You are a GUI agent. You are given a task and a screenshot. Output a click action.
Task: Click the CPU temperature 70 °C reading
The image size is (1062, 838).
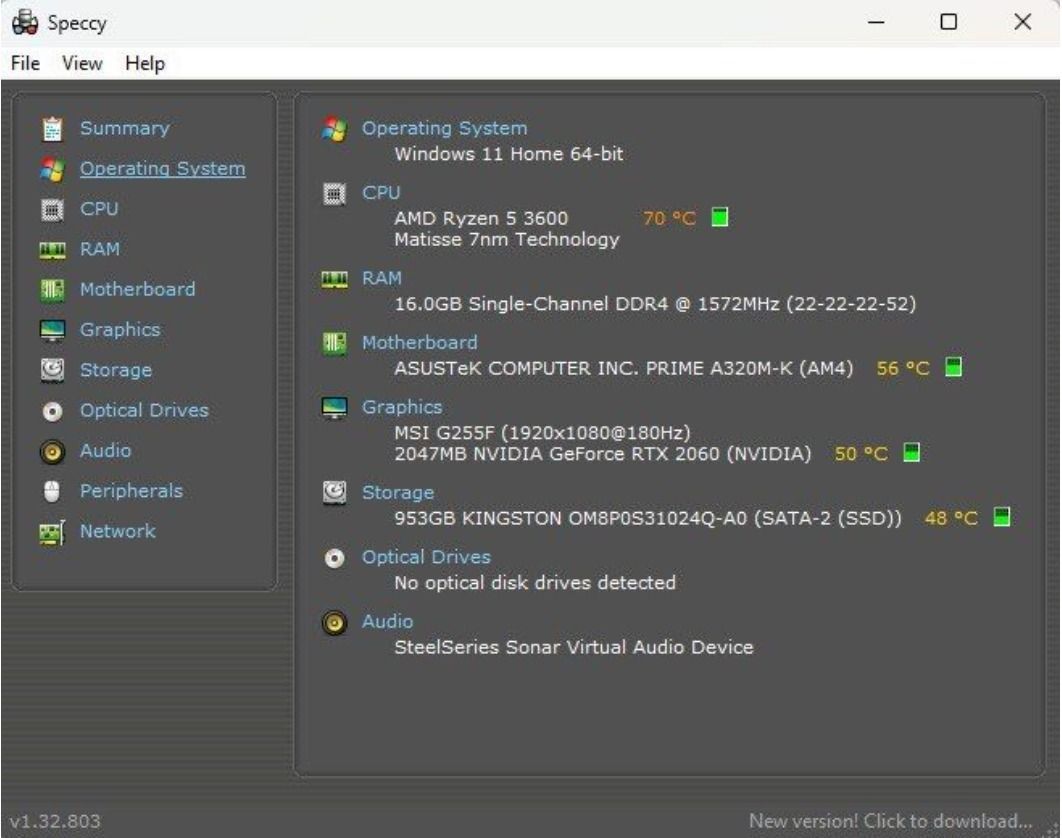pos(669,218)
